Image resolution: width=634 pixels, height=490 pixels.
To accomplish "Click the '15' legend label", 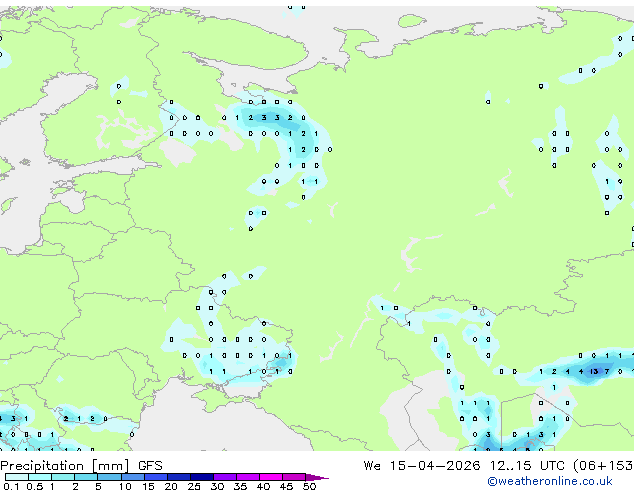I will [x=148, y=486].
